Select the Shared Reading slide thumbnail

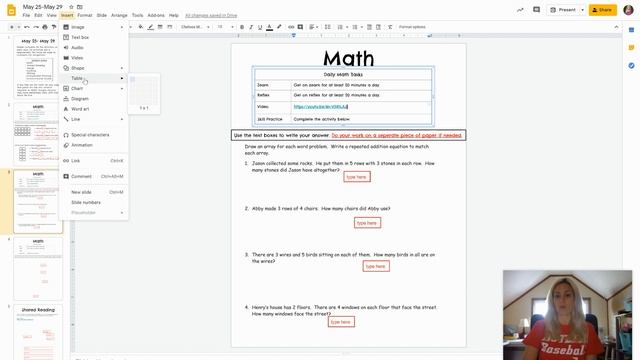(x=38, y=332)
